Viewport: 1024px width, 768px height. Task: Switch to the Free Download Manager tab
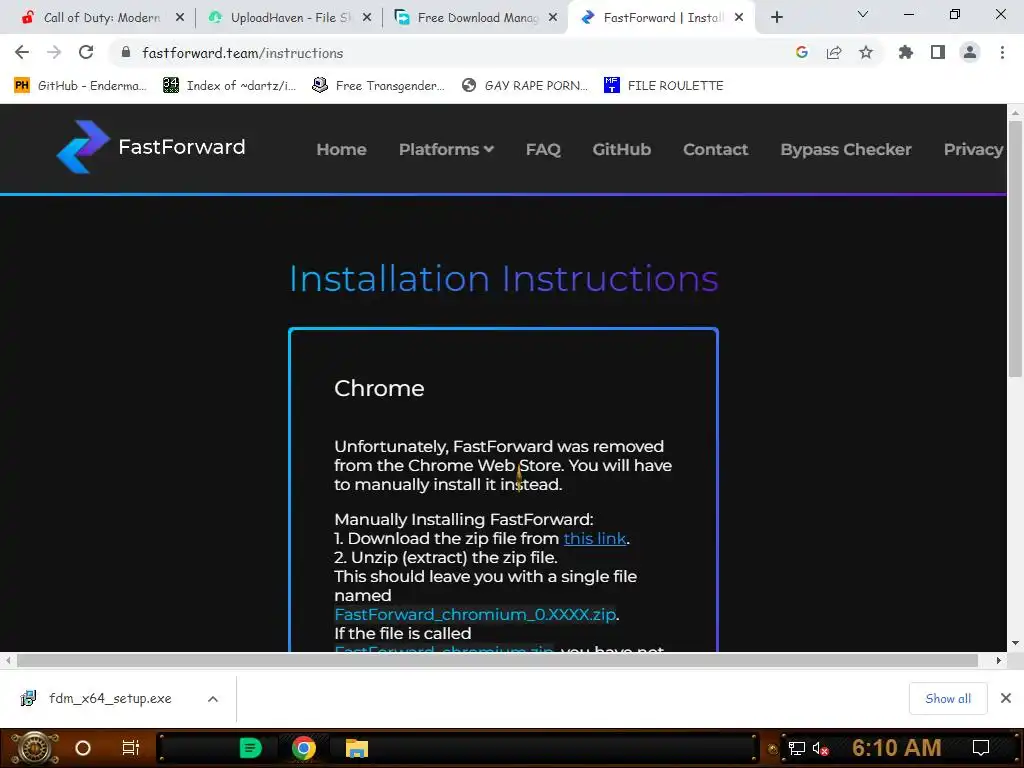coord(475,18)
